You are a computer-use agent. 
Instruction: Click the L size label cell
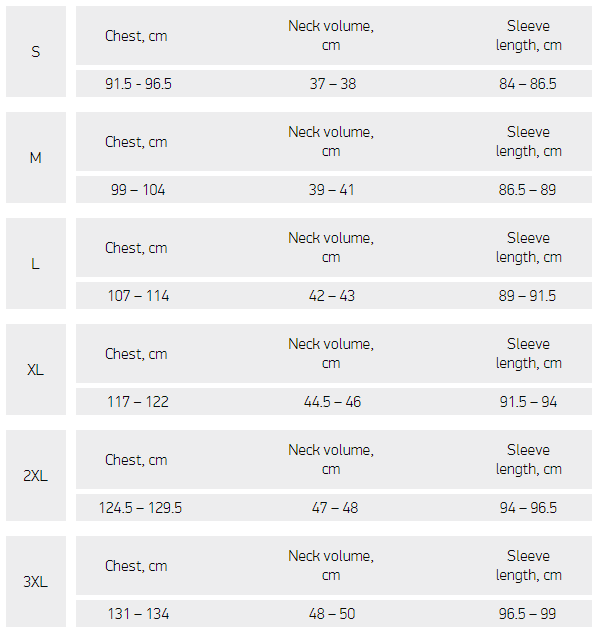coord(36,263)
